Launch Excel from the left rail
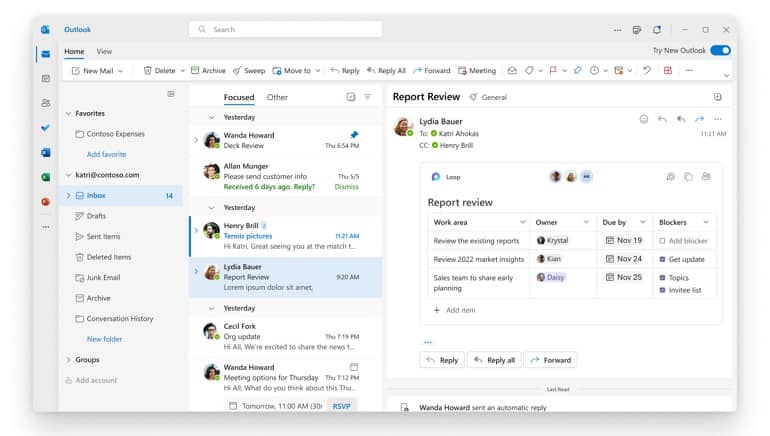This screenshot has height=436, width=770. [x=46, y=177]
